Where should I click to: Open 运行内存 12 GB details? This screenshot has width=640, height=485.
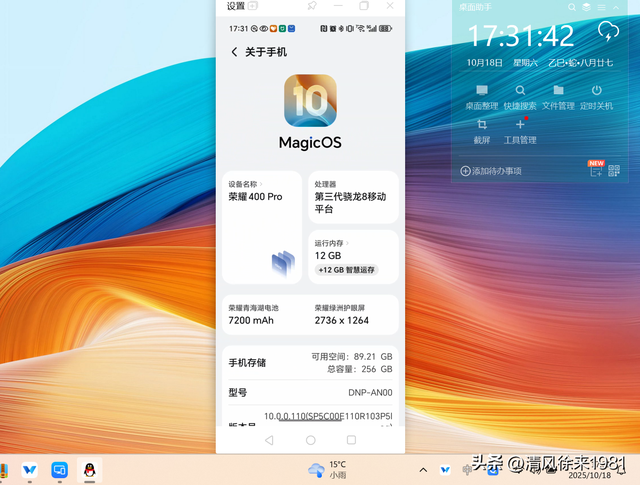(x=353, y=257)
